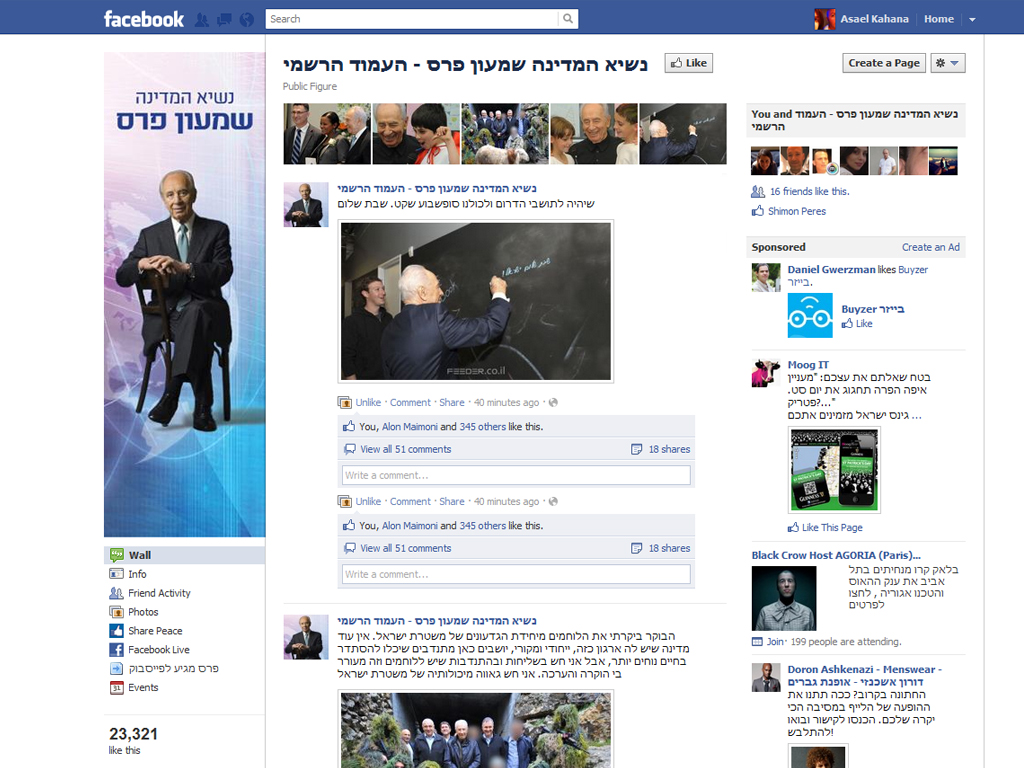Open the messages icon in the top bar

[x=224, y=20]
